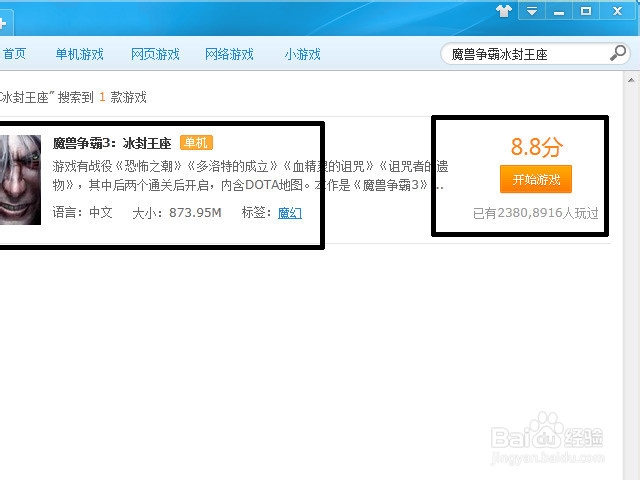The image size is (640, 480).
Task: Click the 大小：873.95M size text
Action: tap(177, 213)
